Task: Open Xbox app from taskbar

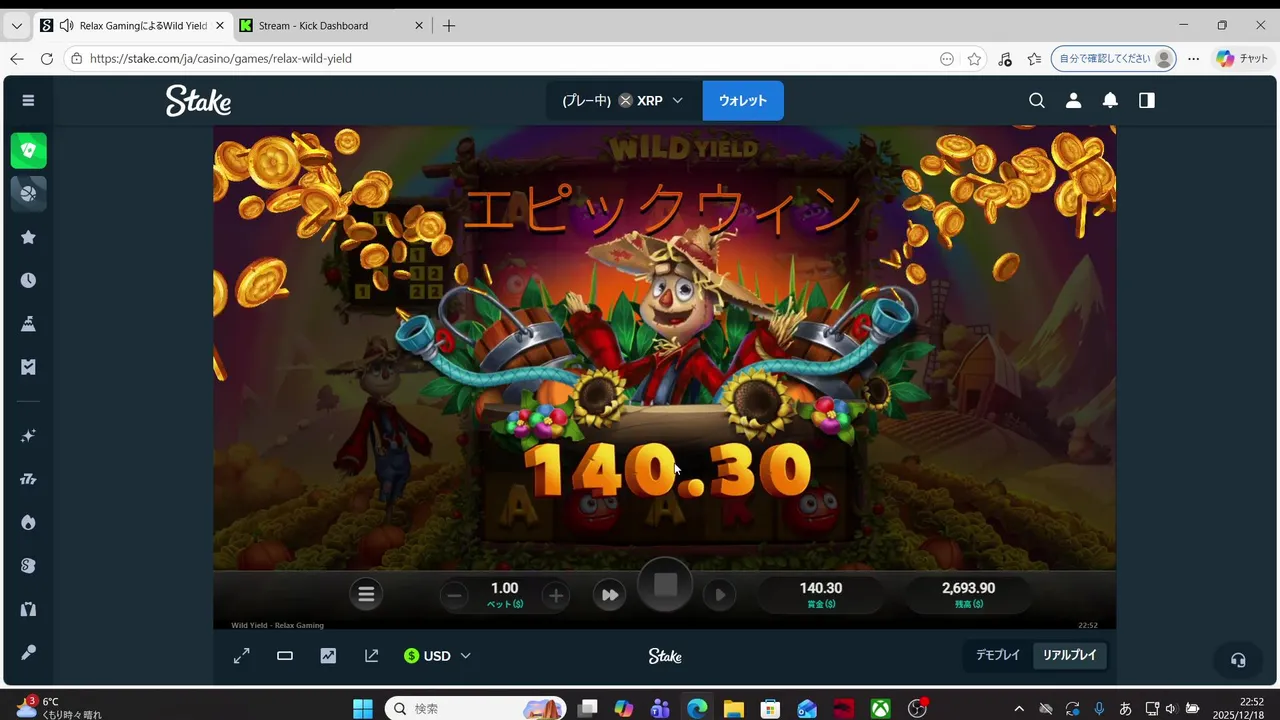Action: 880,709
